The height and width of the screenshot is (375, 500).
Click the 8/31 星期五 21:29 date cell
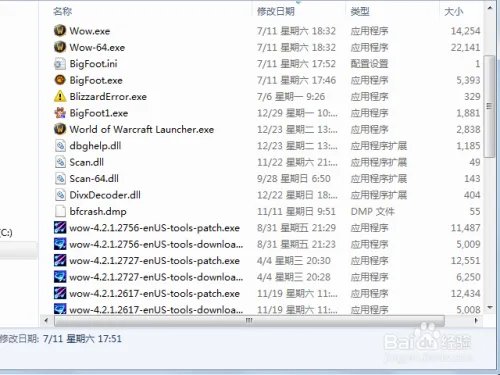[x=296, y=228]
